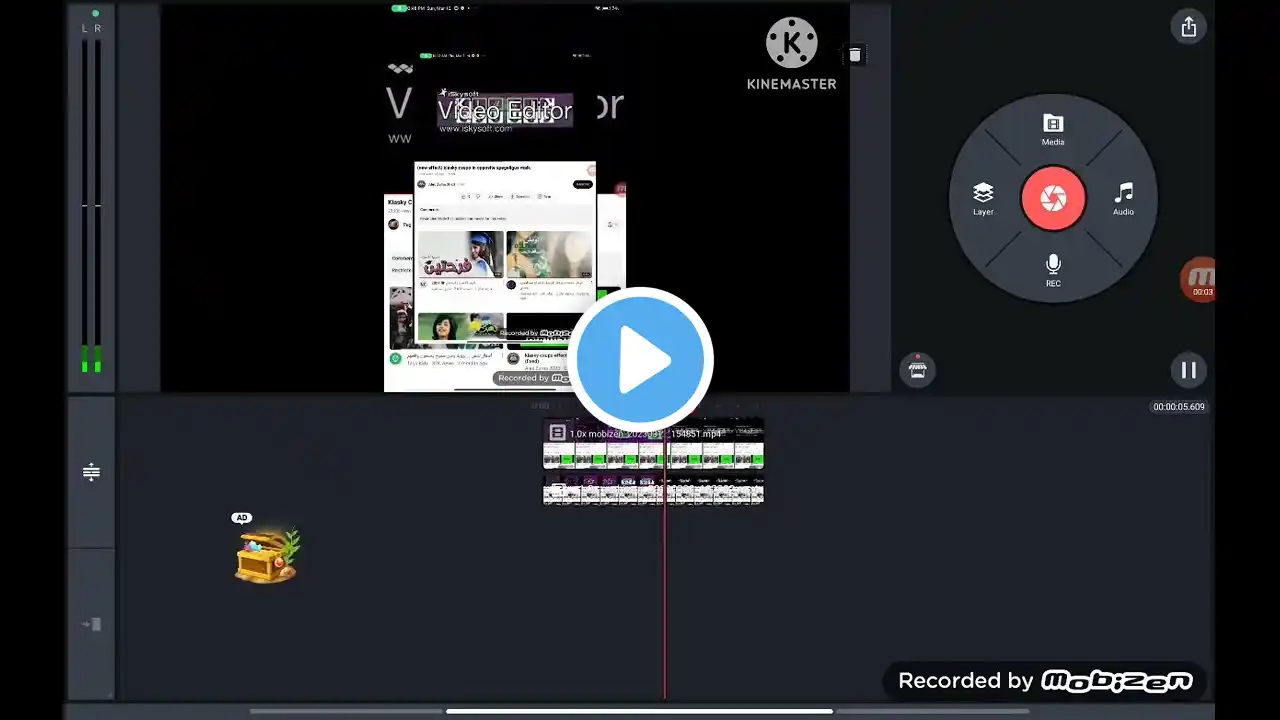Open the Audio browser in the wheel
The width and height of the screenshot is (1280, 720).
click(x=1124, y=199)
